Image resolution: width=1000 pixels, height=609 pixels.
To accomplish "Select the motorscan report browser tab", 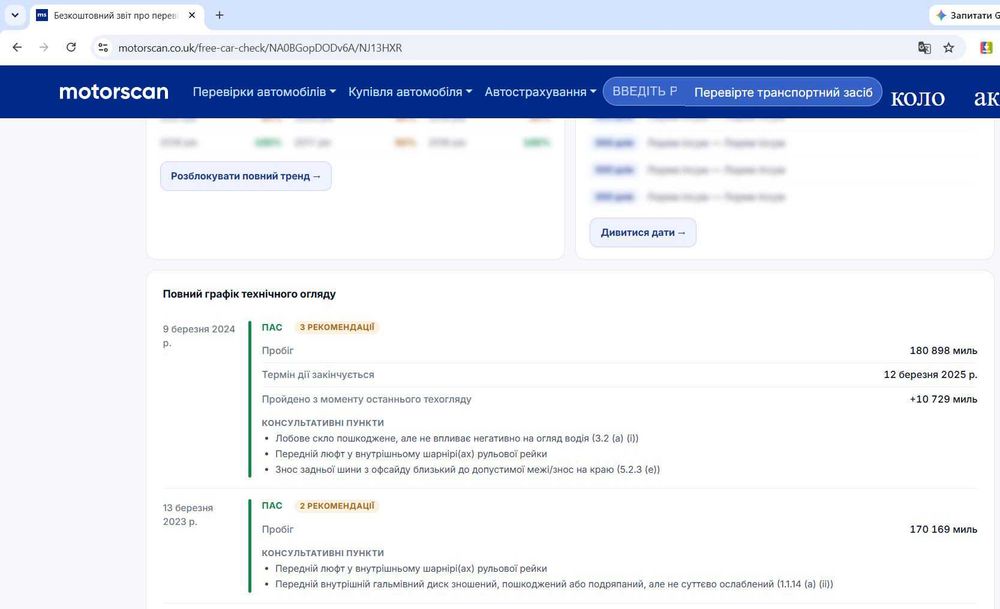I will pos(117,15).
